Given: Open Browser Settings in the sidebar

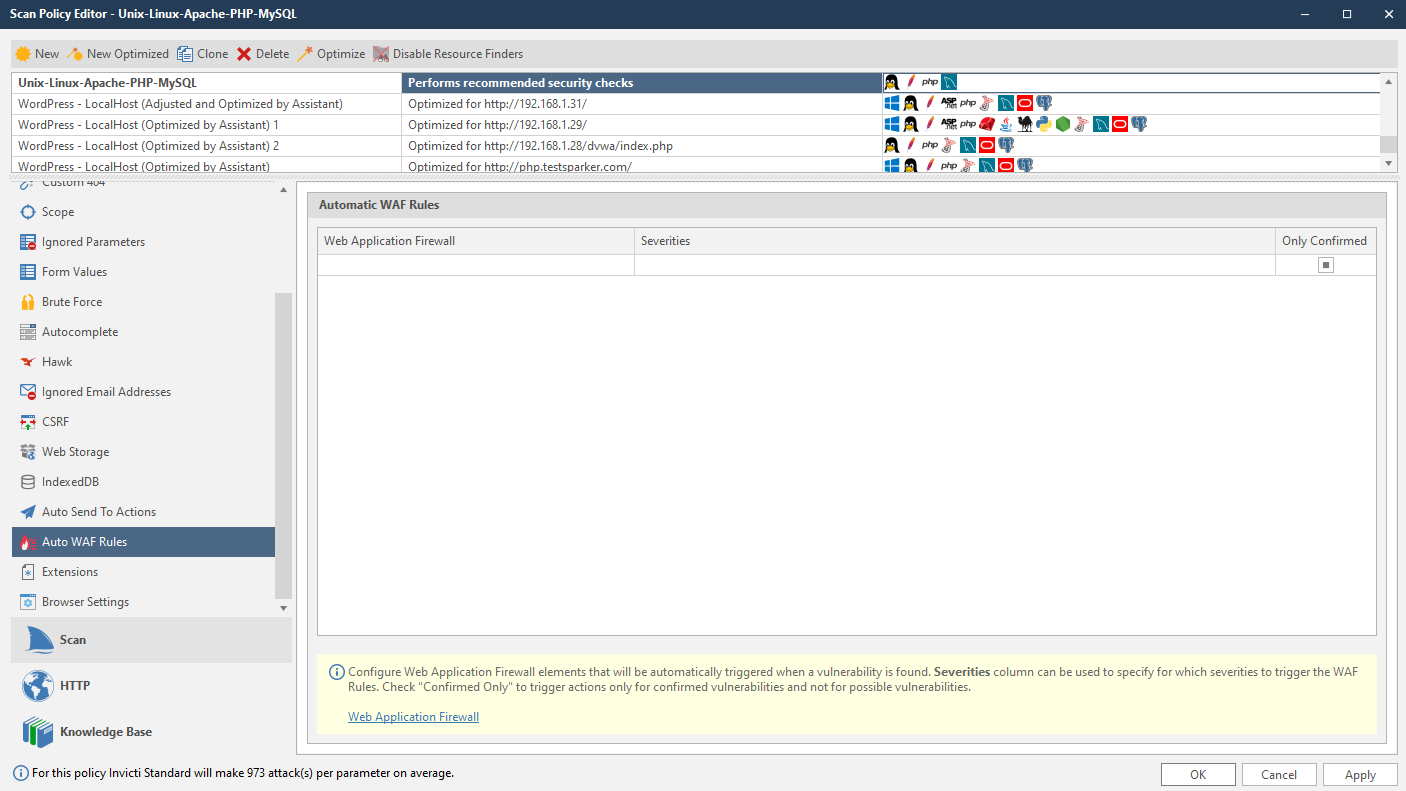Looking at the screenshot, I should pos(85,601).
